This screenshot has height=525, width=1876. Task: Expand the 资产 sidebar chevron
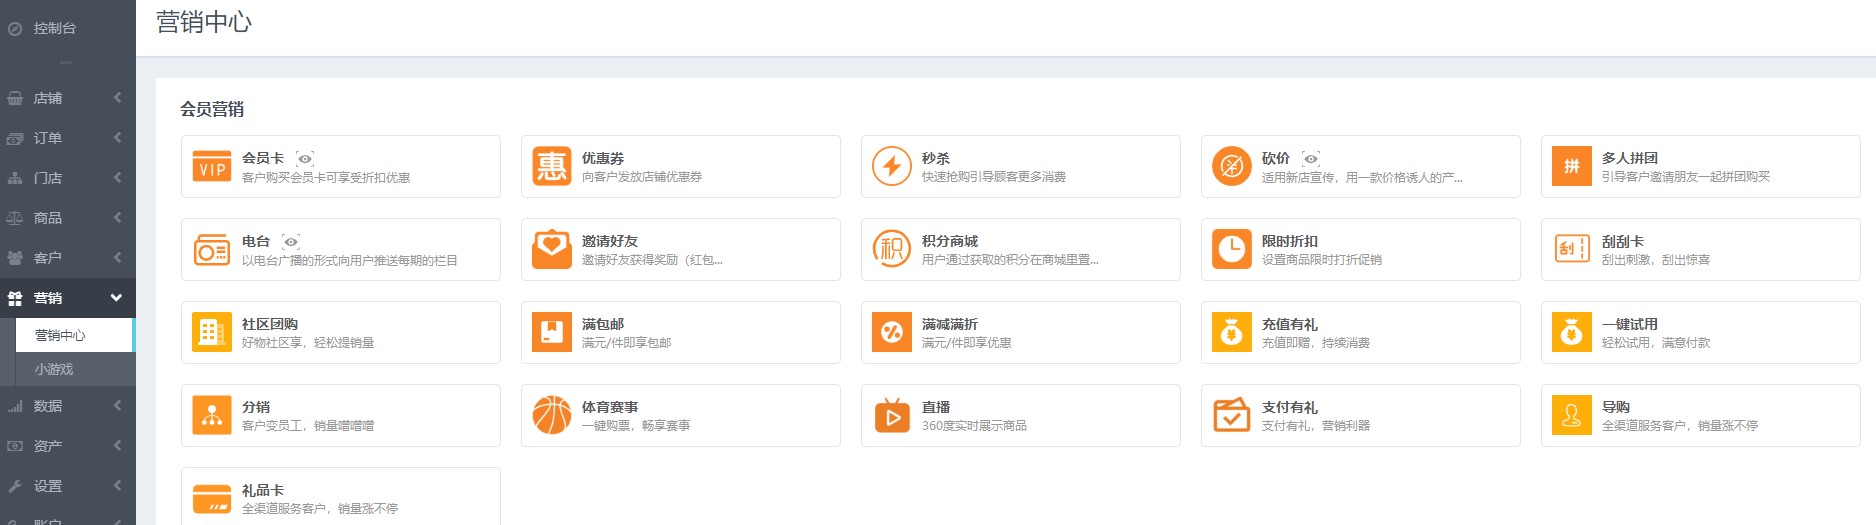click(x=118, y=446)
